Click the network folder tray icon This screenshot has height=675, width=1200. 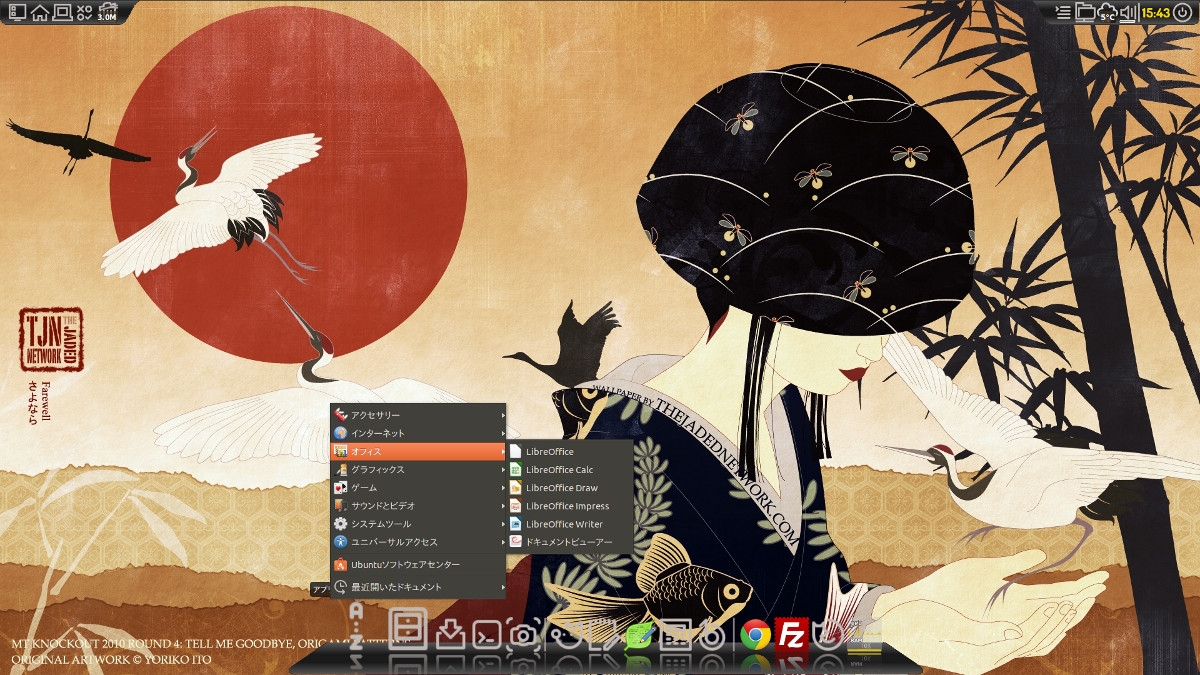pos(1086,12)
